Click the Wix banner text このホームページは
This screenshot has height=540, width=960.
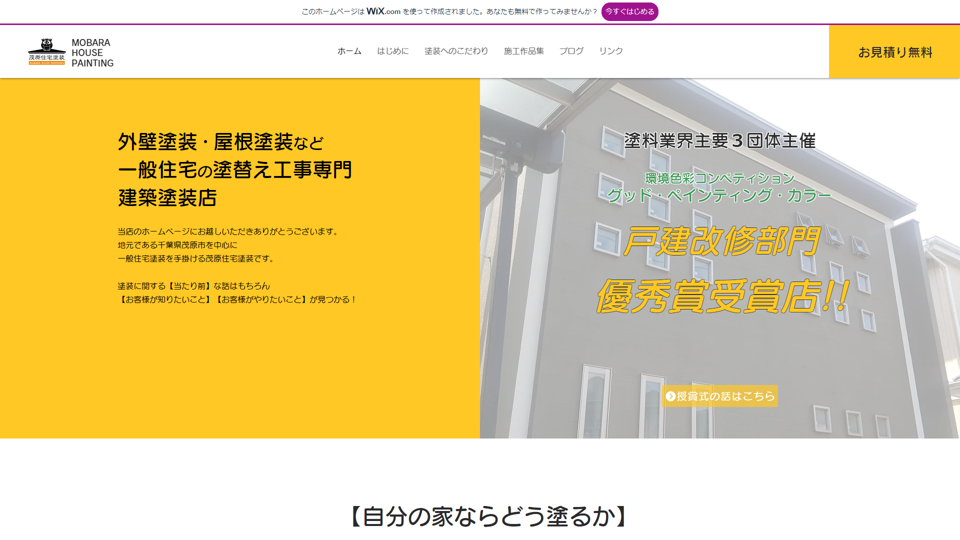[333, 12]
